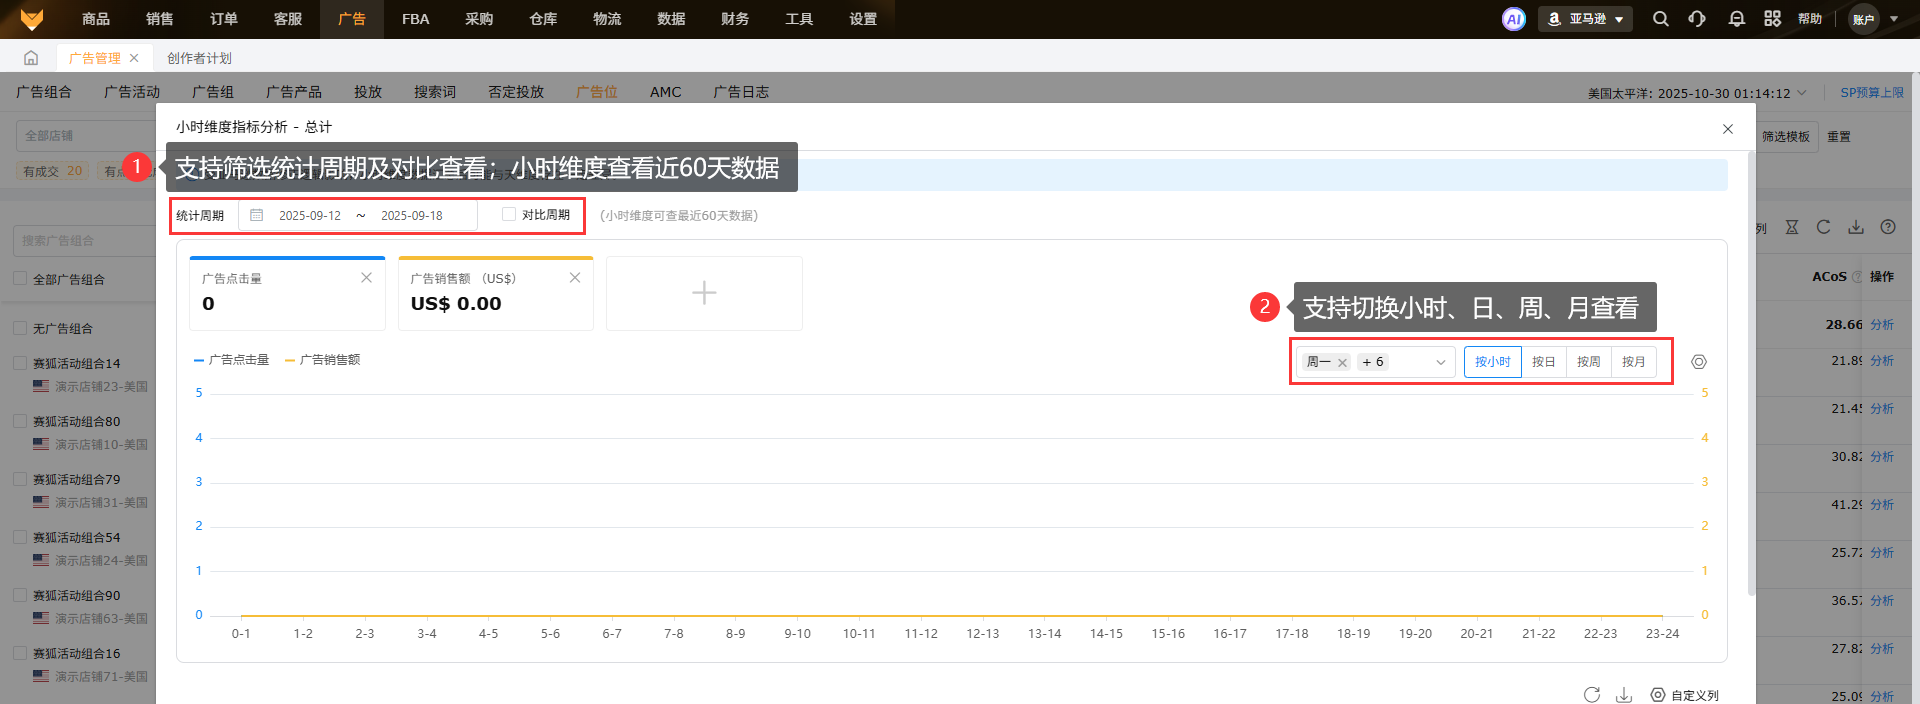Viewport: 1920px width, 704px height.
Task: Switch to AMC sub-tab
Action: [x=666, y=92]
